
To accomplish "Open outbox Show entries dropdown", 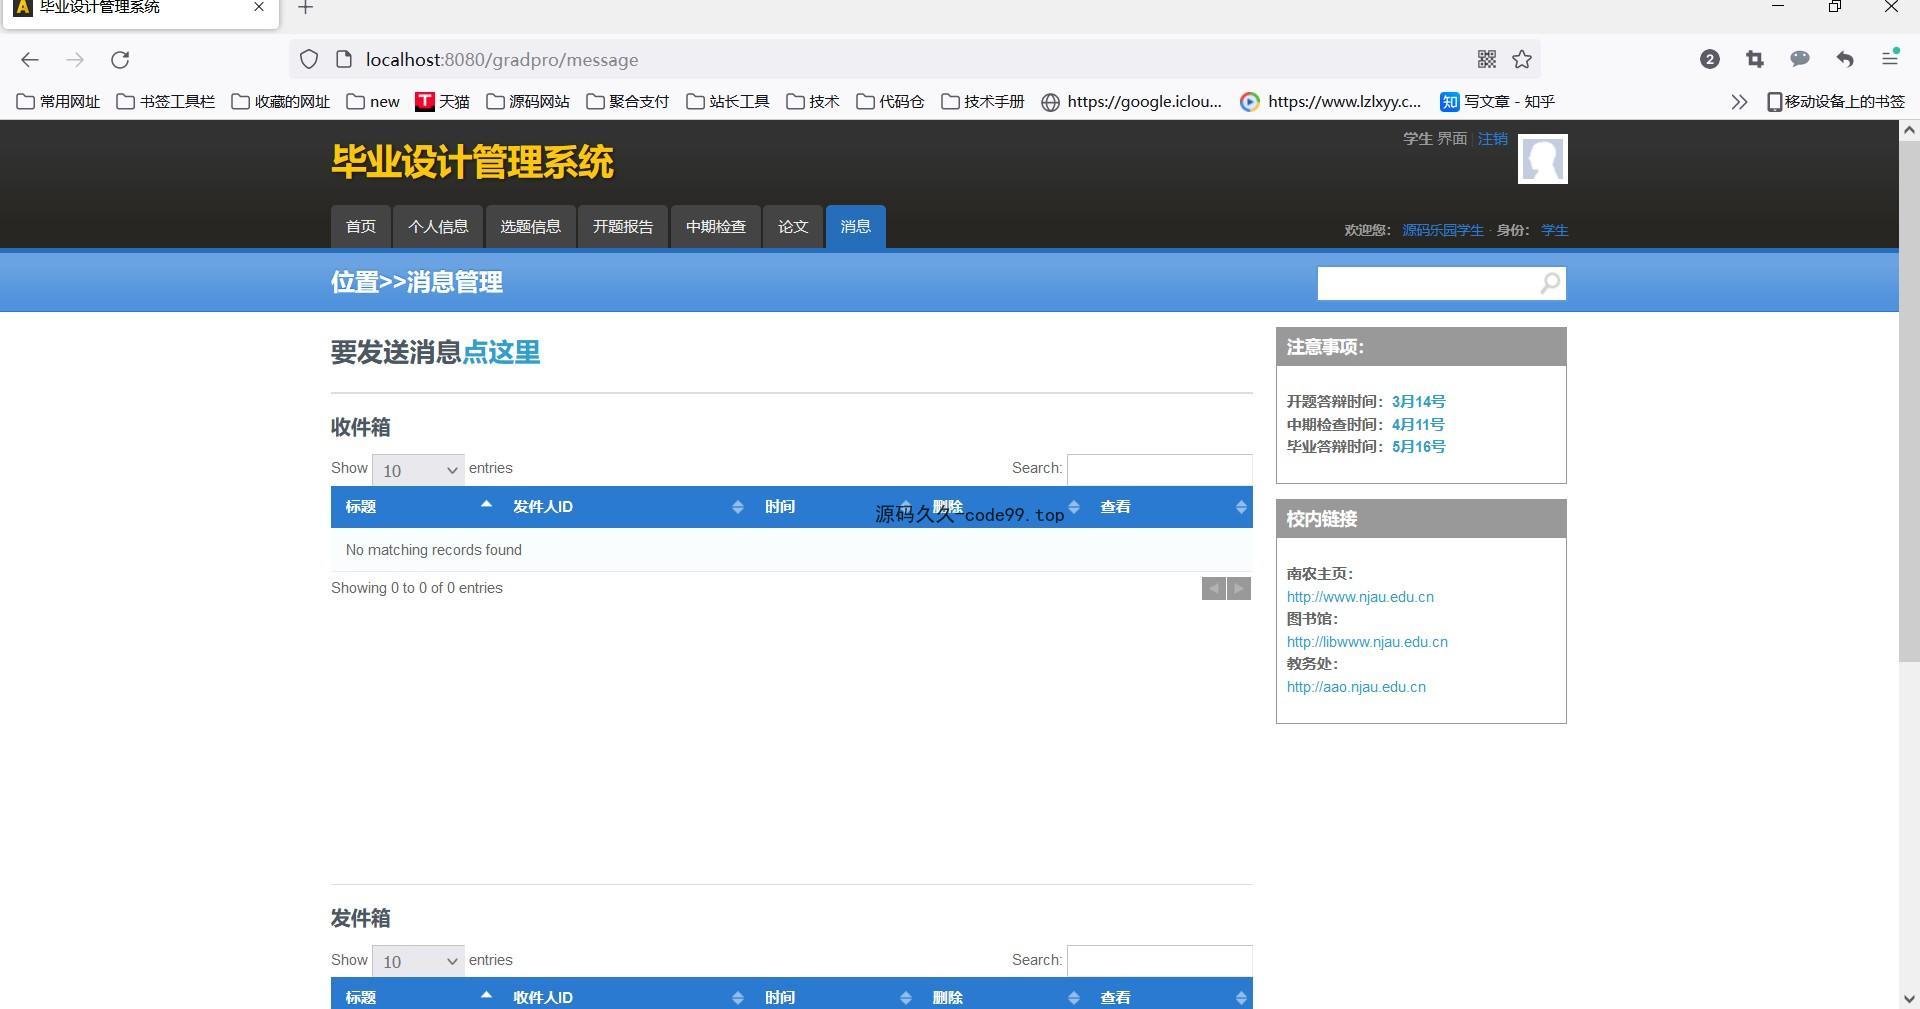I will coord(418,961).
